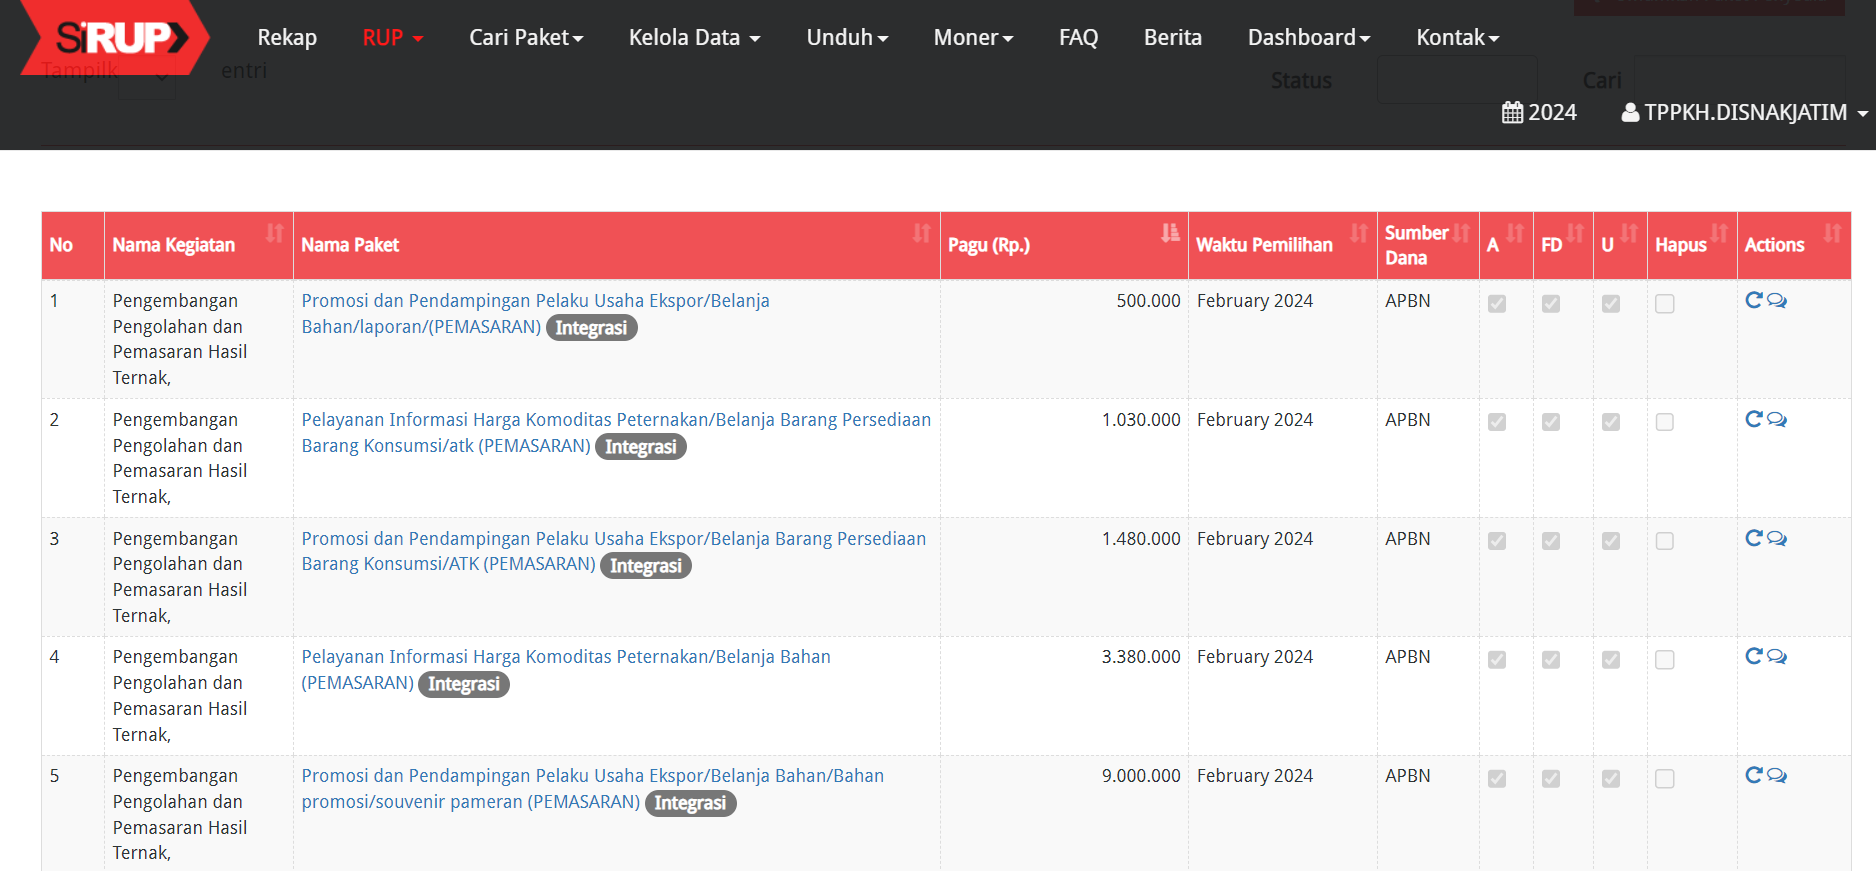Image resolution: width=1876 pixels, height=871 pixels.
Task: Click the refresh icon in row 2
Action: 1754,419
